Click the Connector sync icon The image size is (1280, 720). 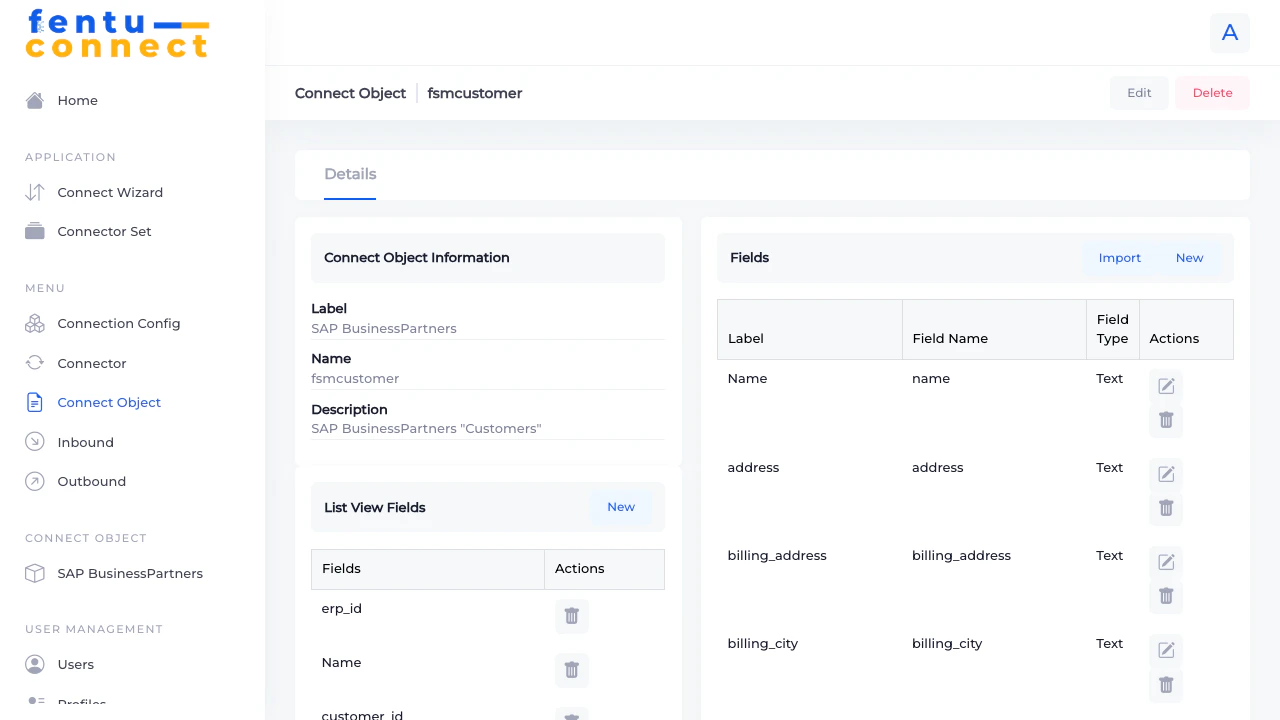[x=35, y=363]
